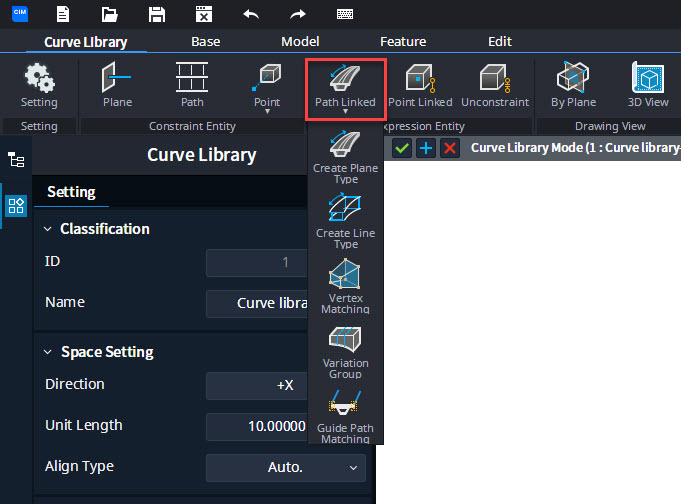Open the library blocks sidebar icon
681x504 pixels.
[16, 206]
